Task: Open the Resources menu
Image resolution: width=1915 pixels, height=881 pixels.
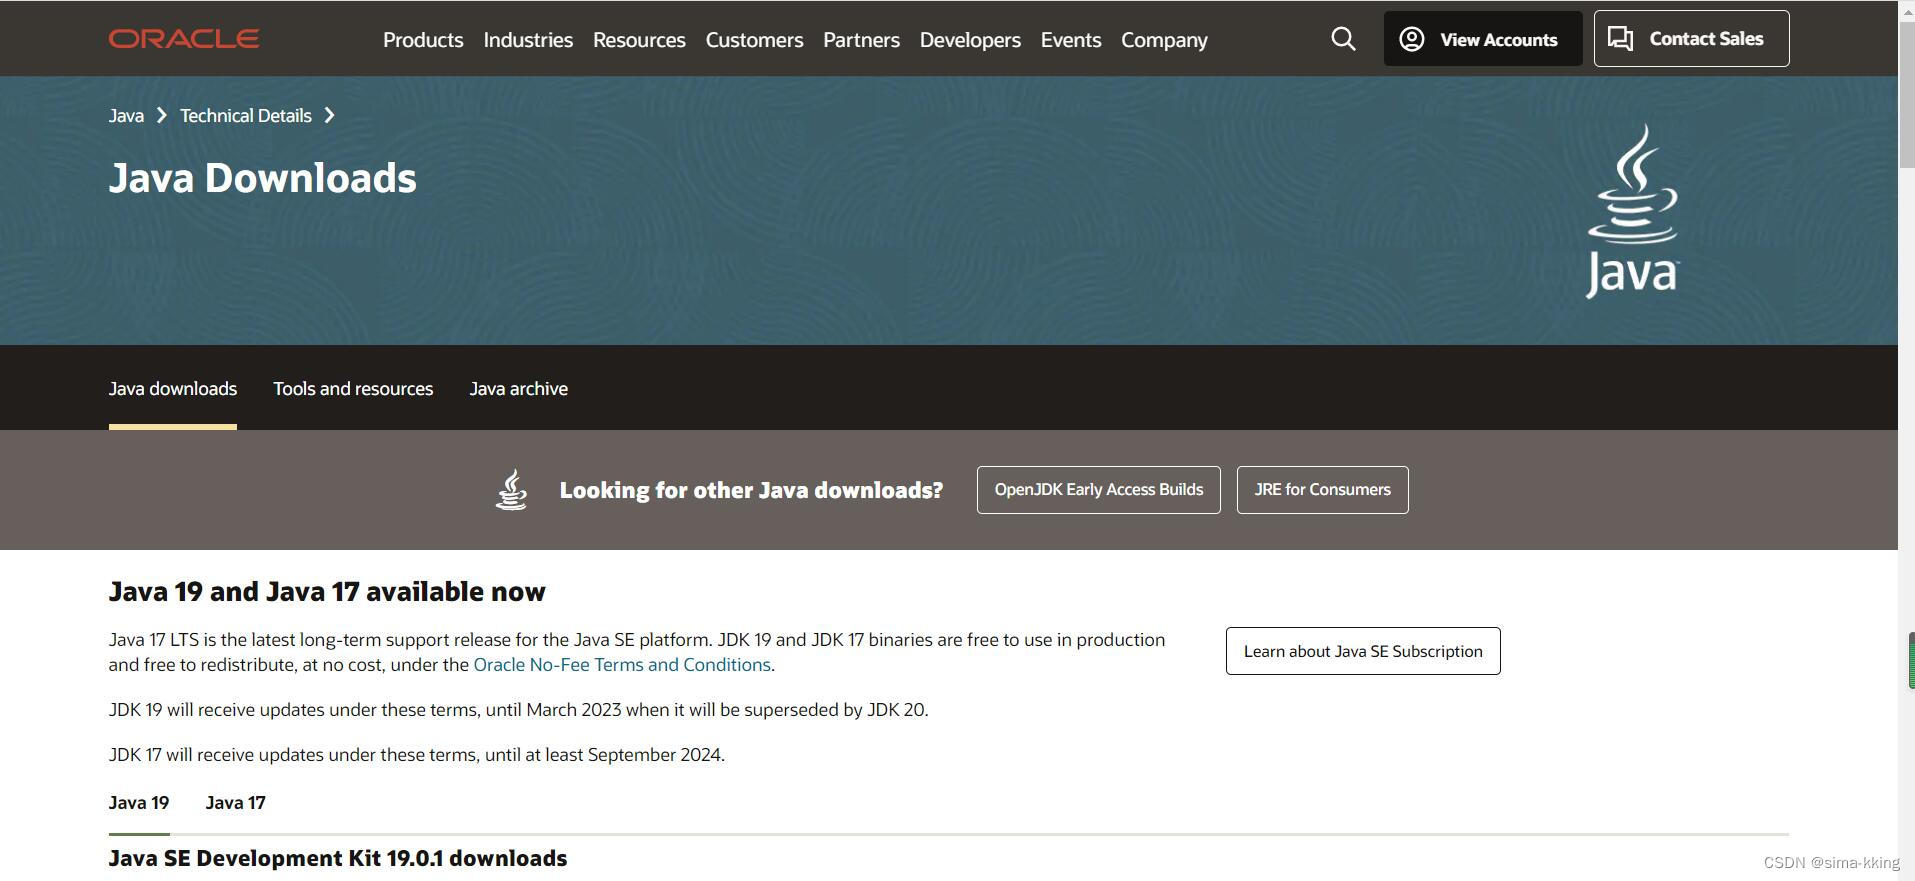Action: point(639,40)
